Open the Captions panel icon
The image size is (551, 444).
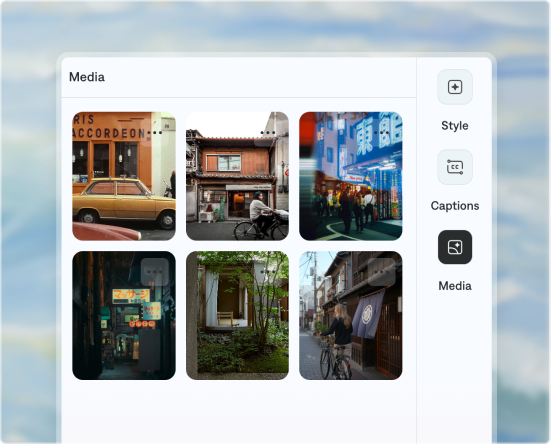pos(455,167)
